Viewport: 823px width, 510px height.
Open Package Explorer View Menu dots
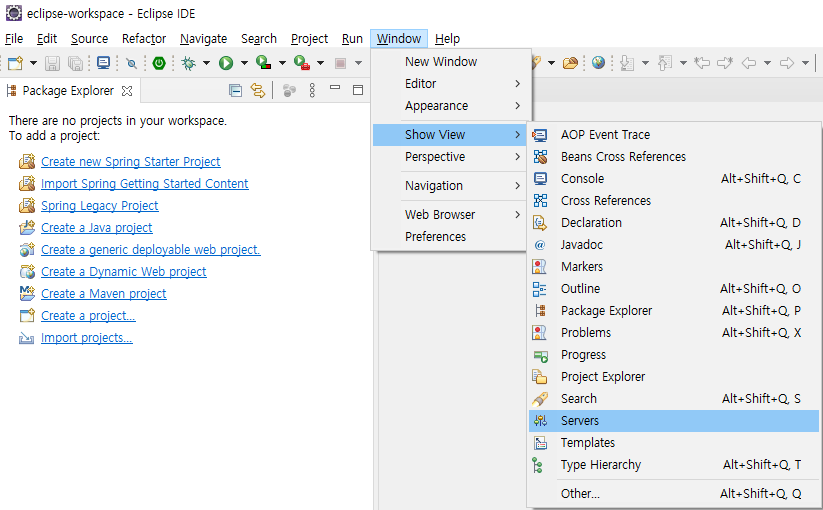312,91
